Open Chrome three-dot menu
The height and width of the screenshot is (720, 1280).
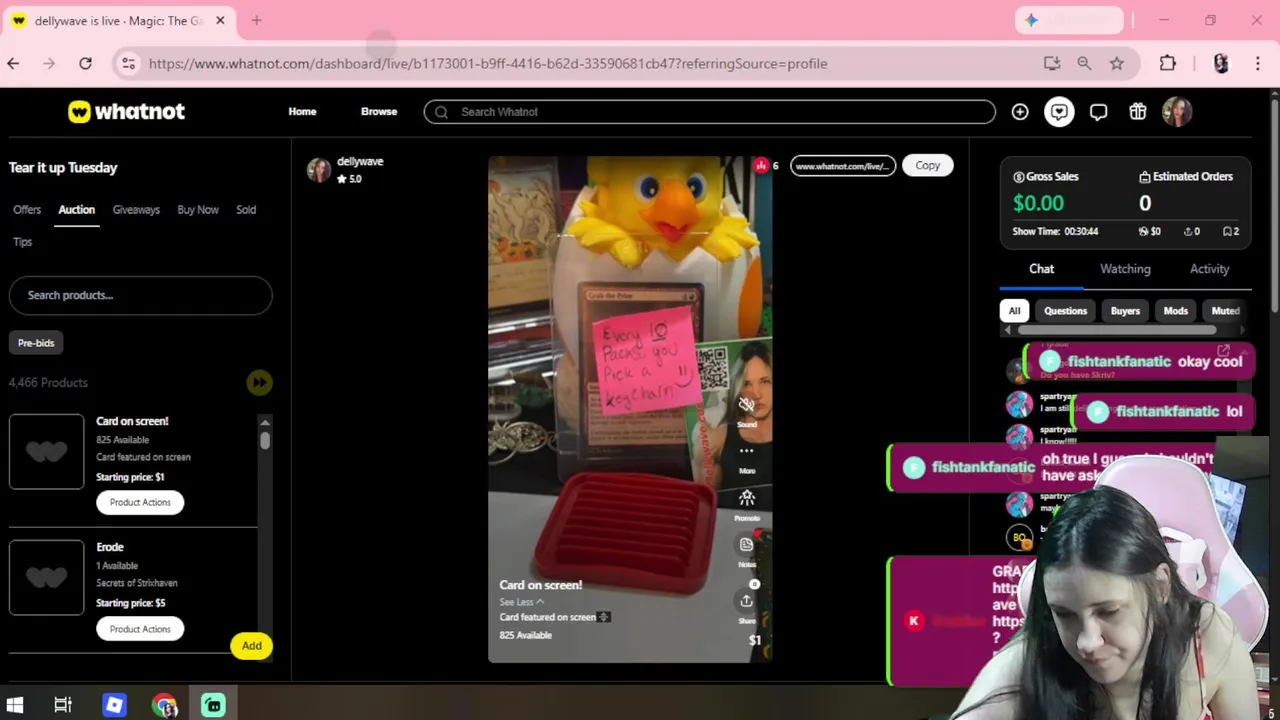[x=1258, y=63]
